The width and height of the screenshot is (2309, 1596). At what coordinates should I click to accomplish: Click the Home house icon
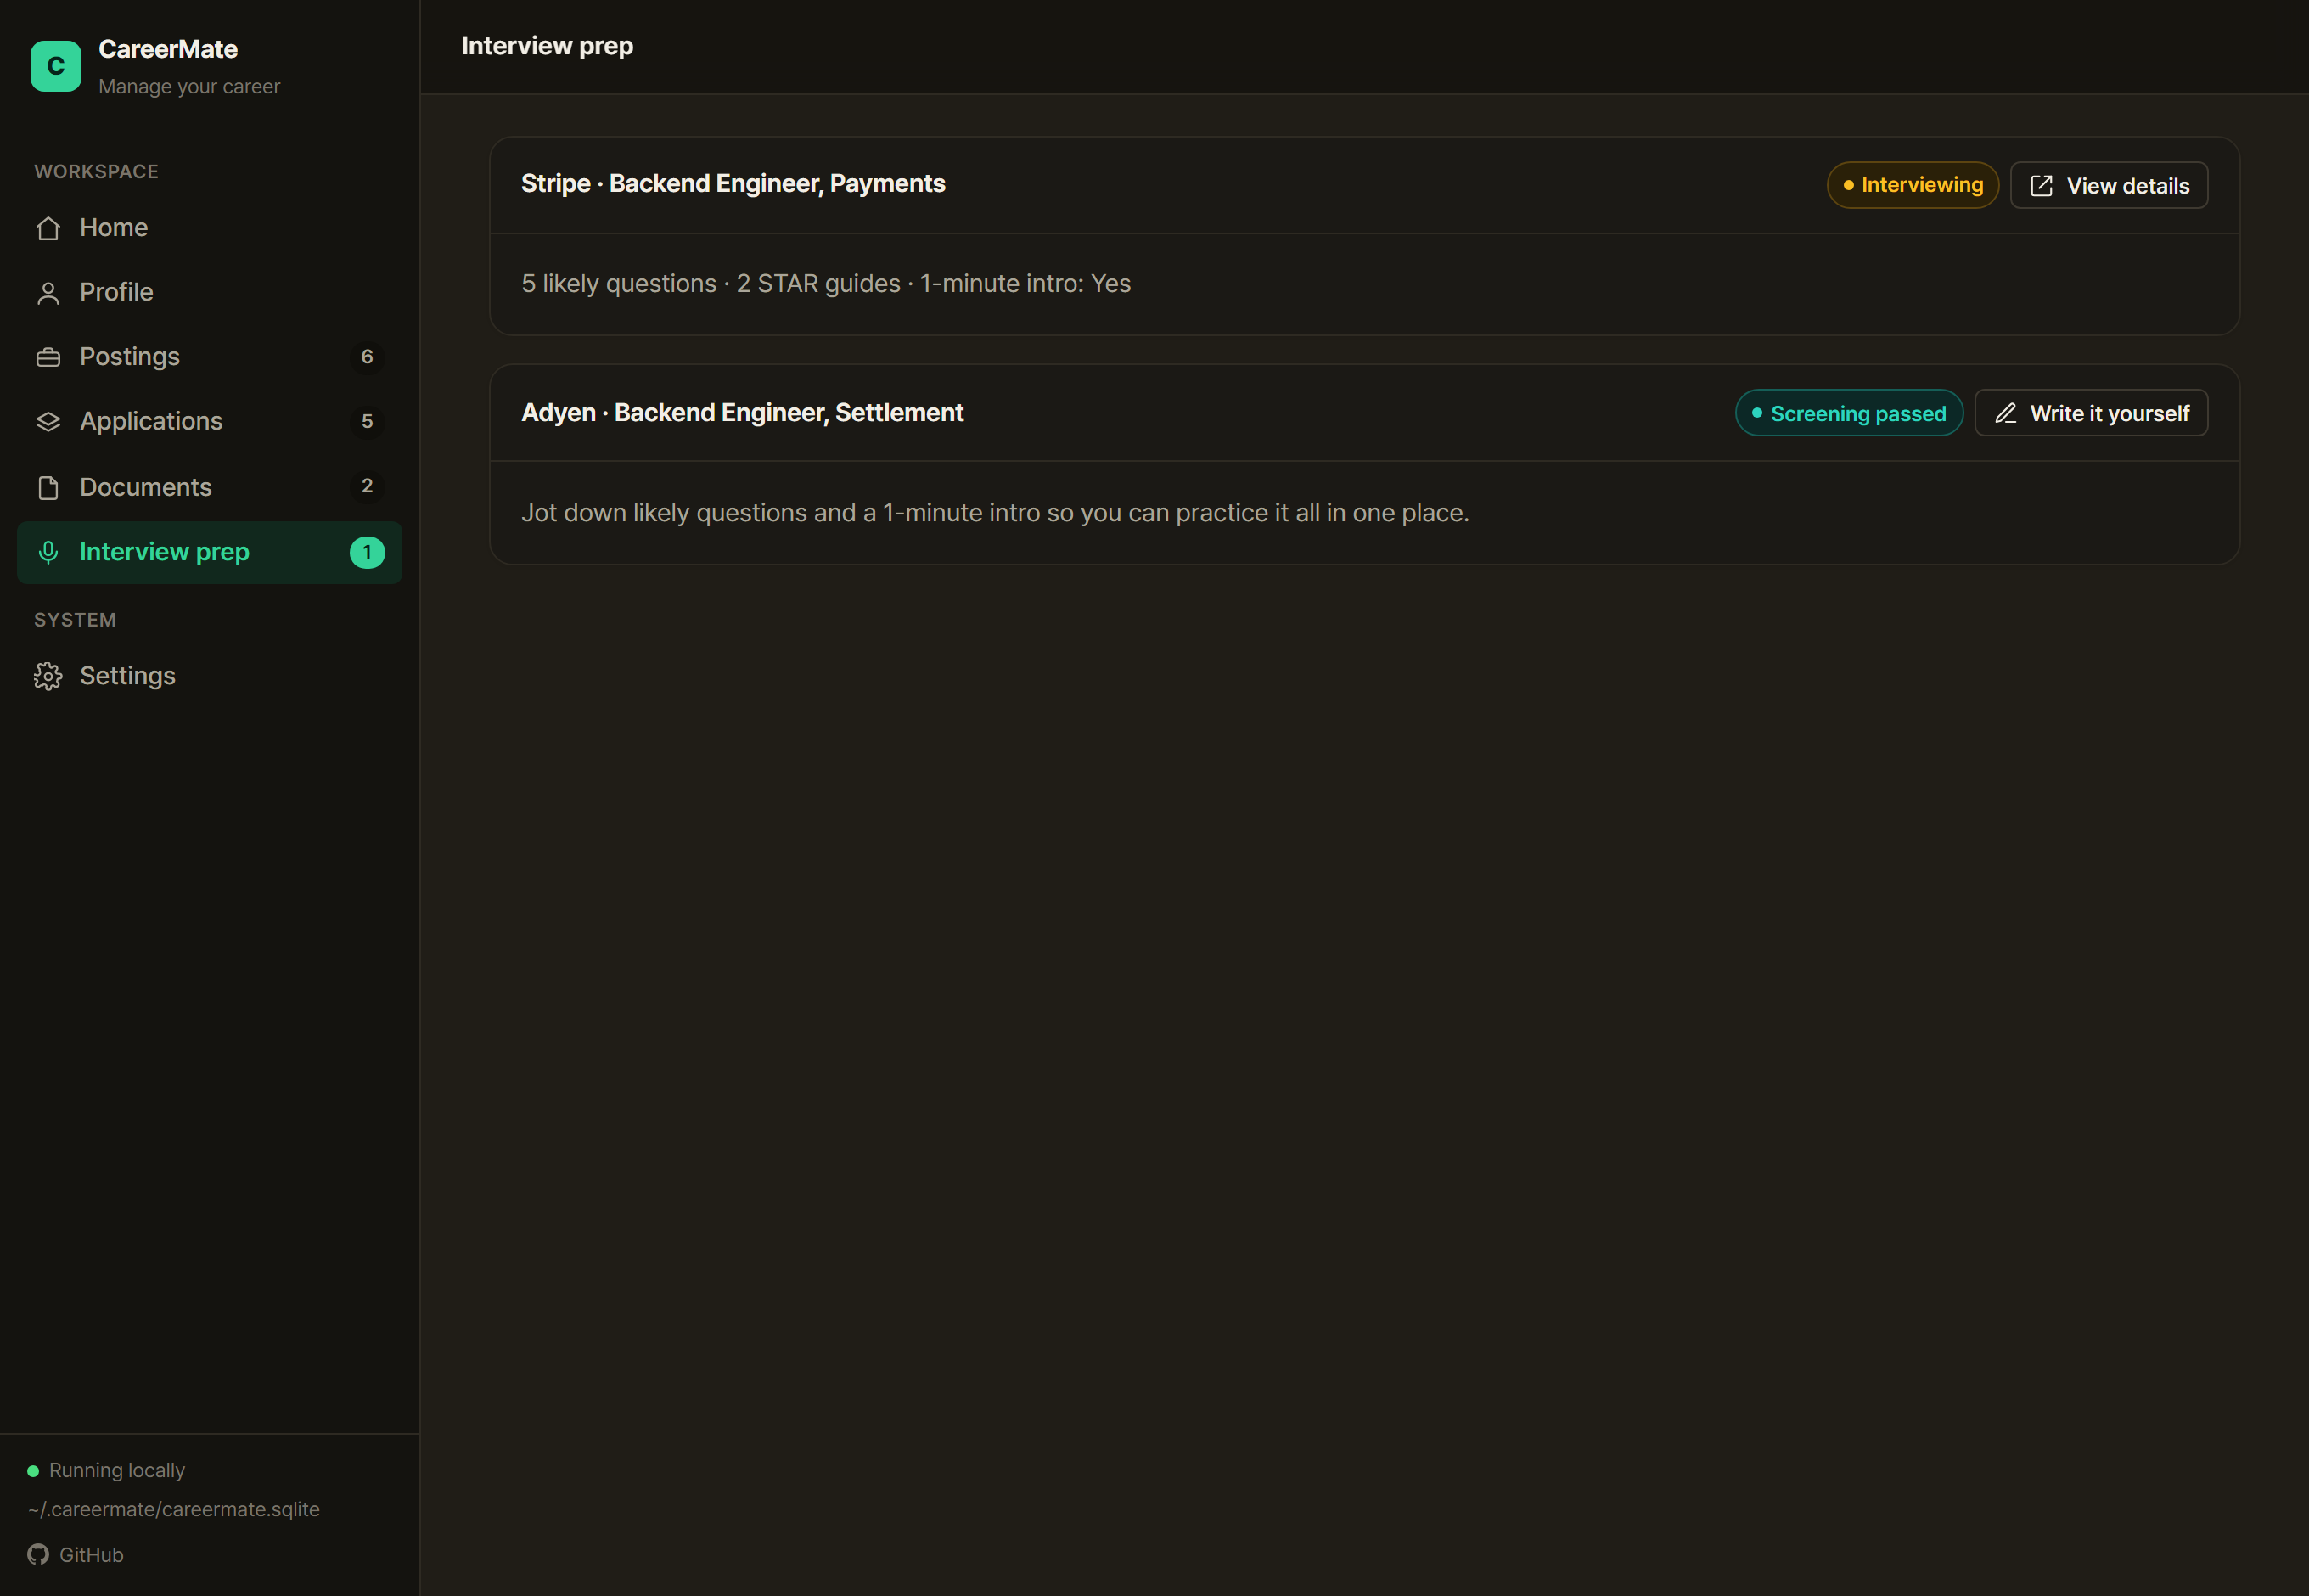[48, 228]
